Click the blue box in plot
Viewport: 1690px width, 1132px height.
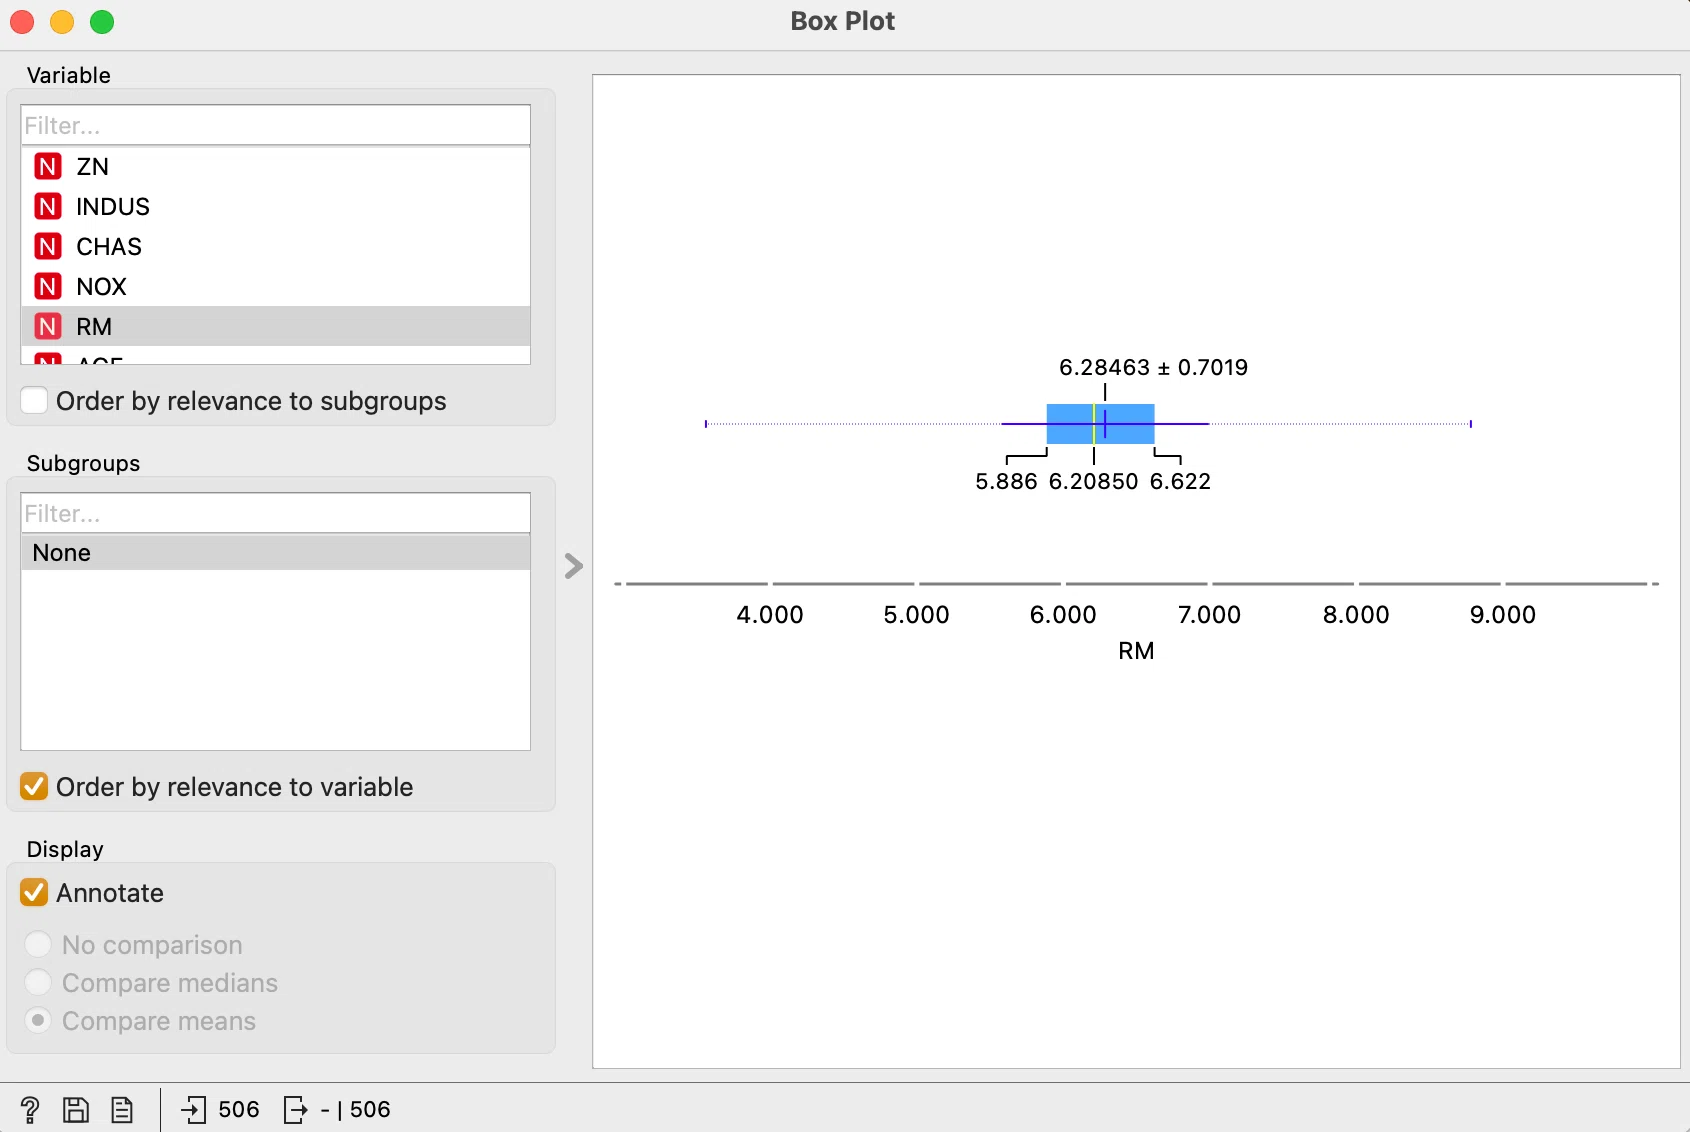pyautogui.click(x=1100, y=424)
